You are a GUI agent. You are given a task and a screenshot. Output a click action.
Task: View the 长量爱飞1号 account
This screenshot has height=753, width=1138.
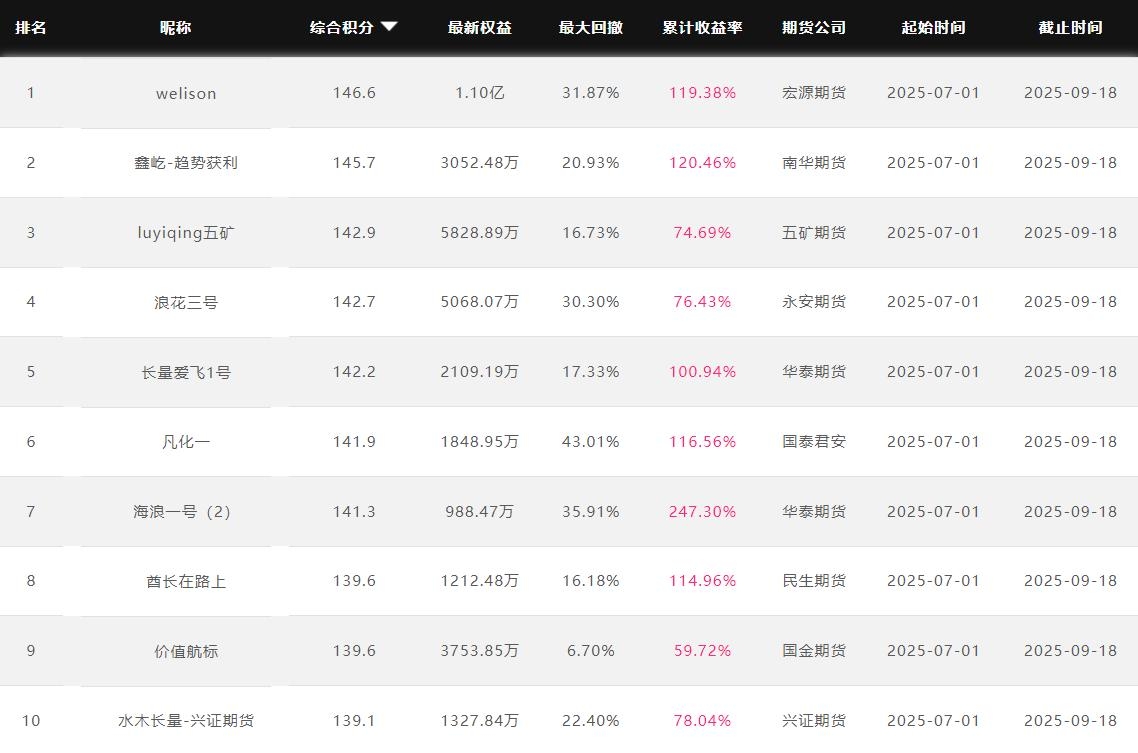(x=186, y=372)
